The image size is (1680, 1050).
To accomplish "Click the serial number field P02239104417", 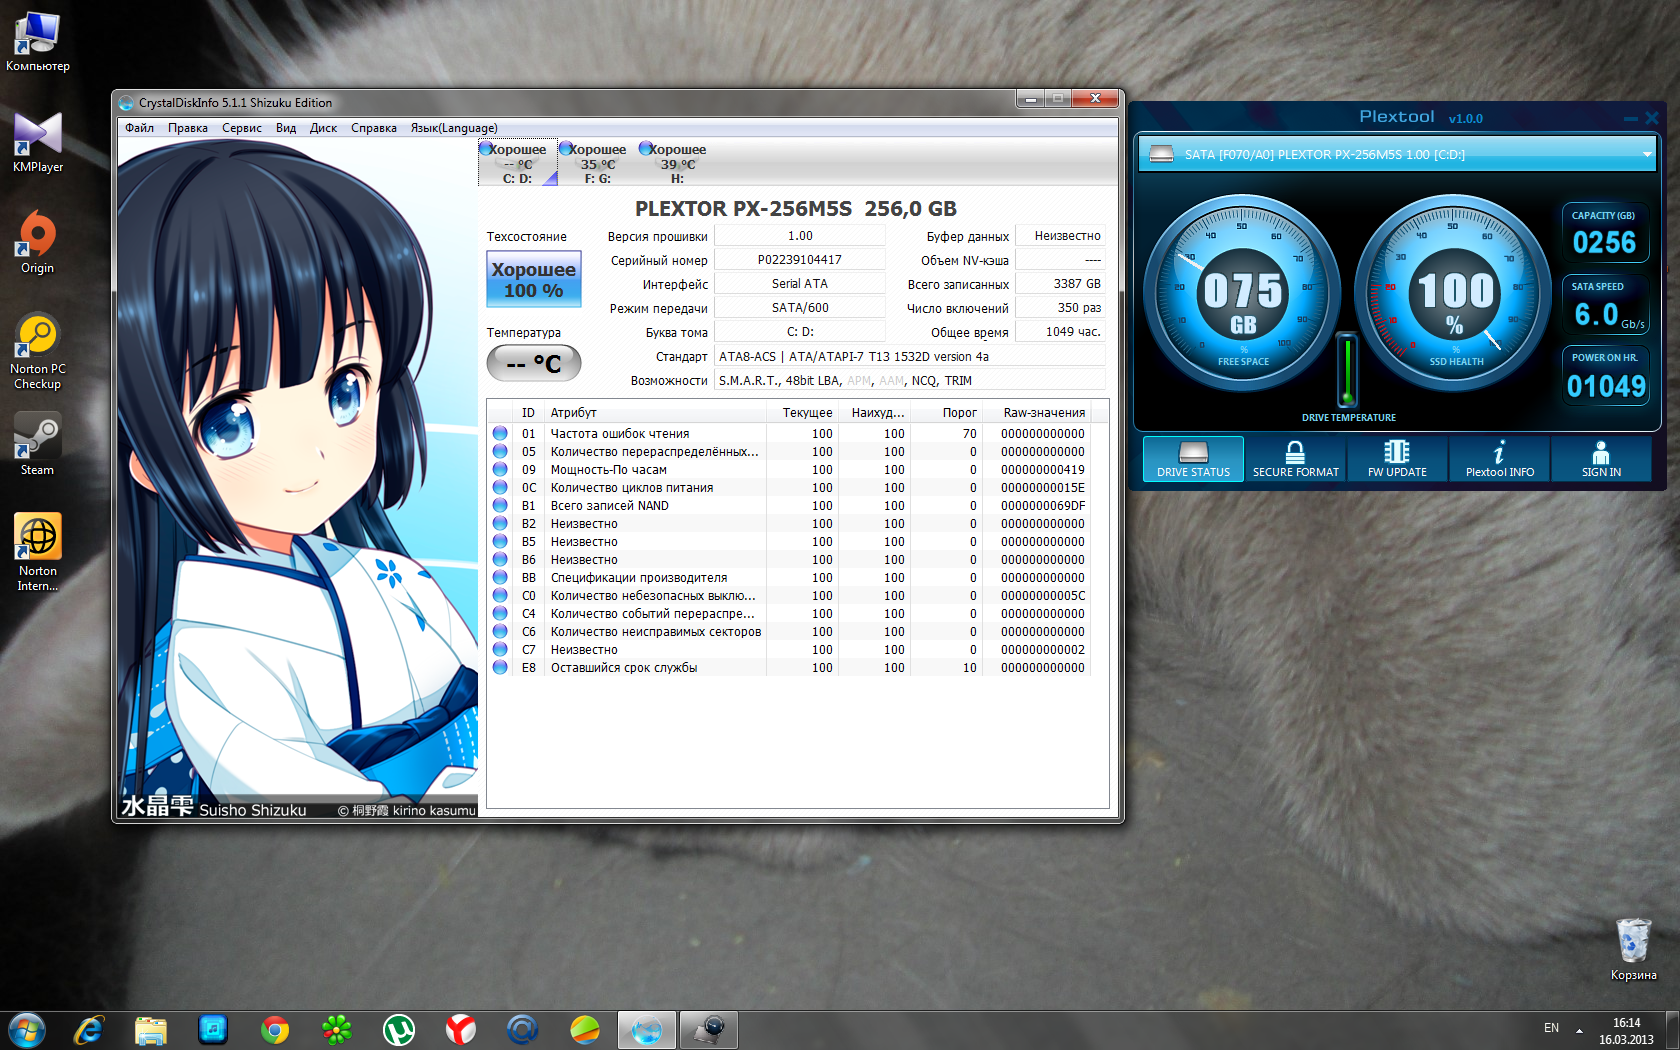I will (x=800, y=260).
